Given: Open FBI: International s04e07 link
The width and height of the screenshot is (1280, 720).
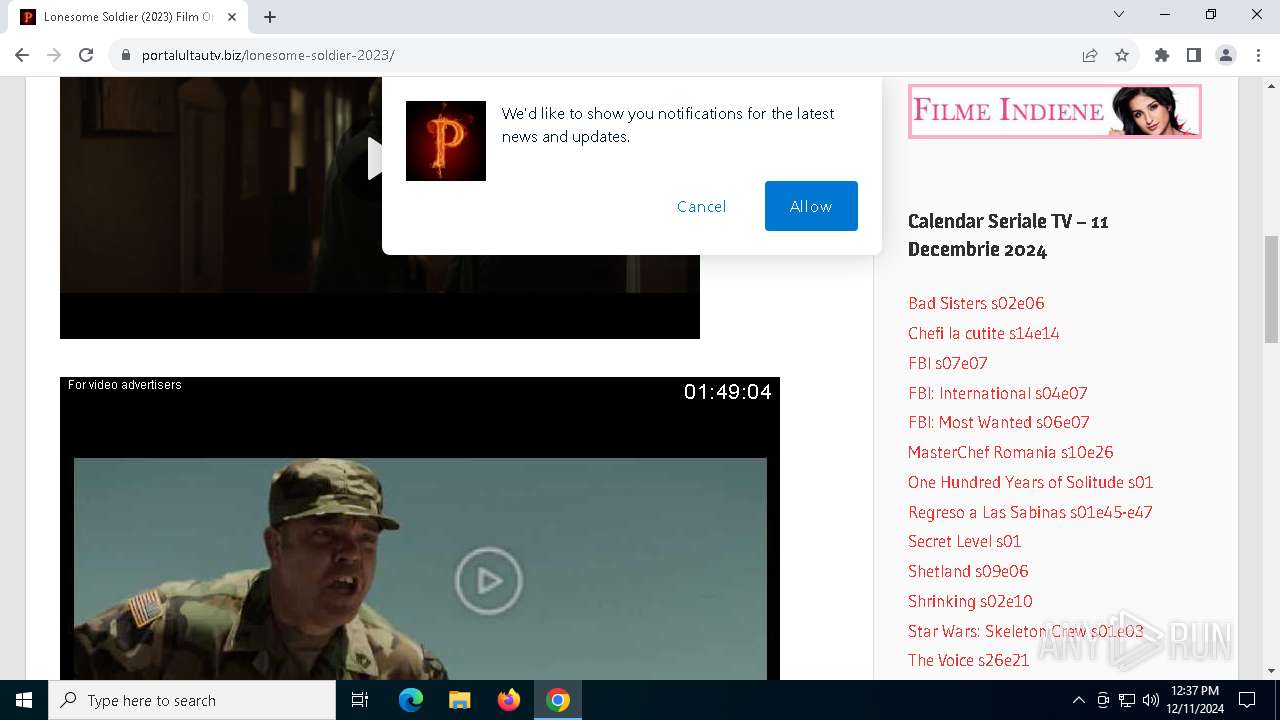Looking at the screenshot, I should click(998, 393).
